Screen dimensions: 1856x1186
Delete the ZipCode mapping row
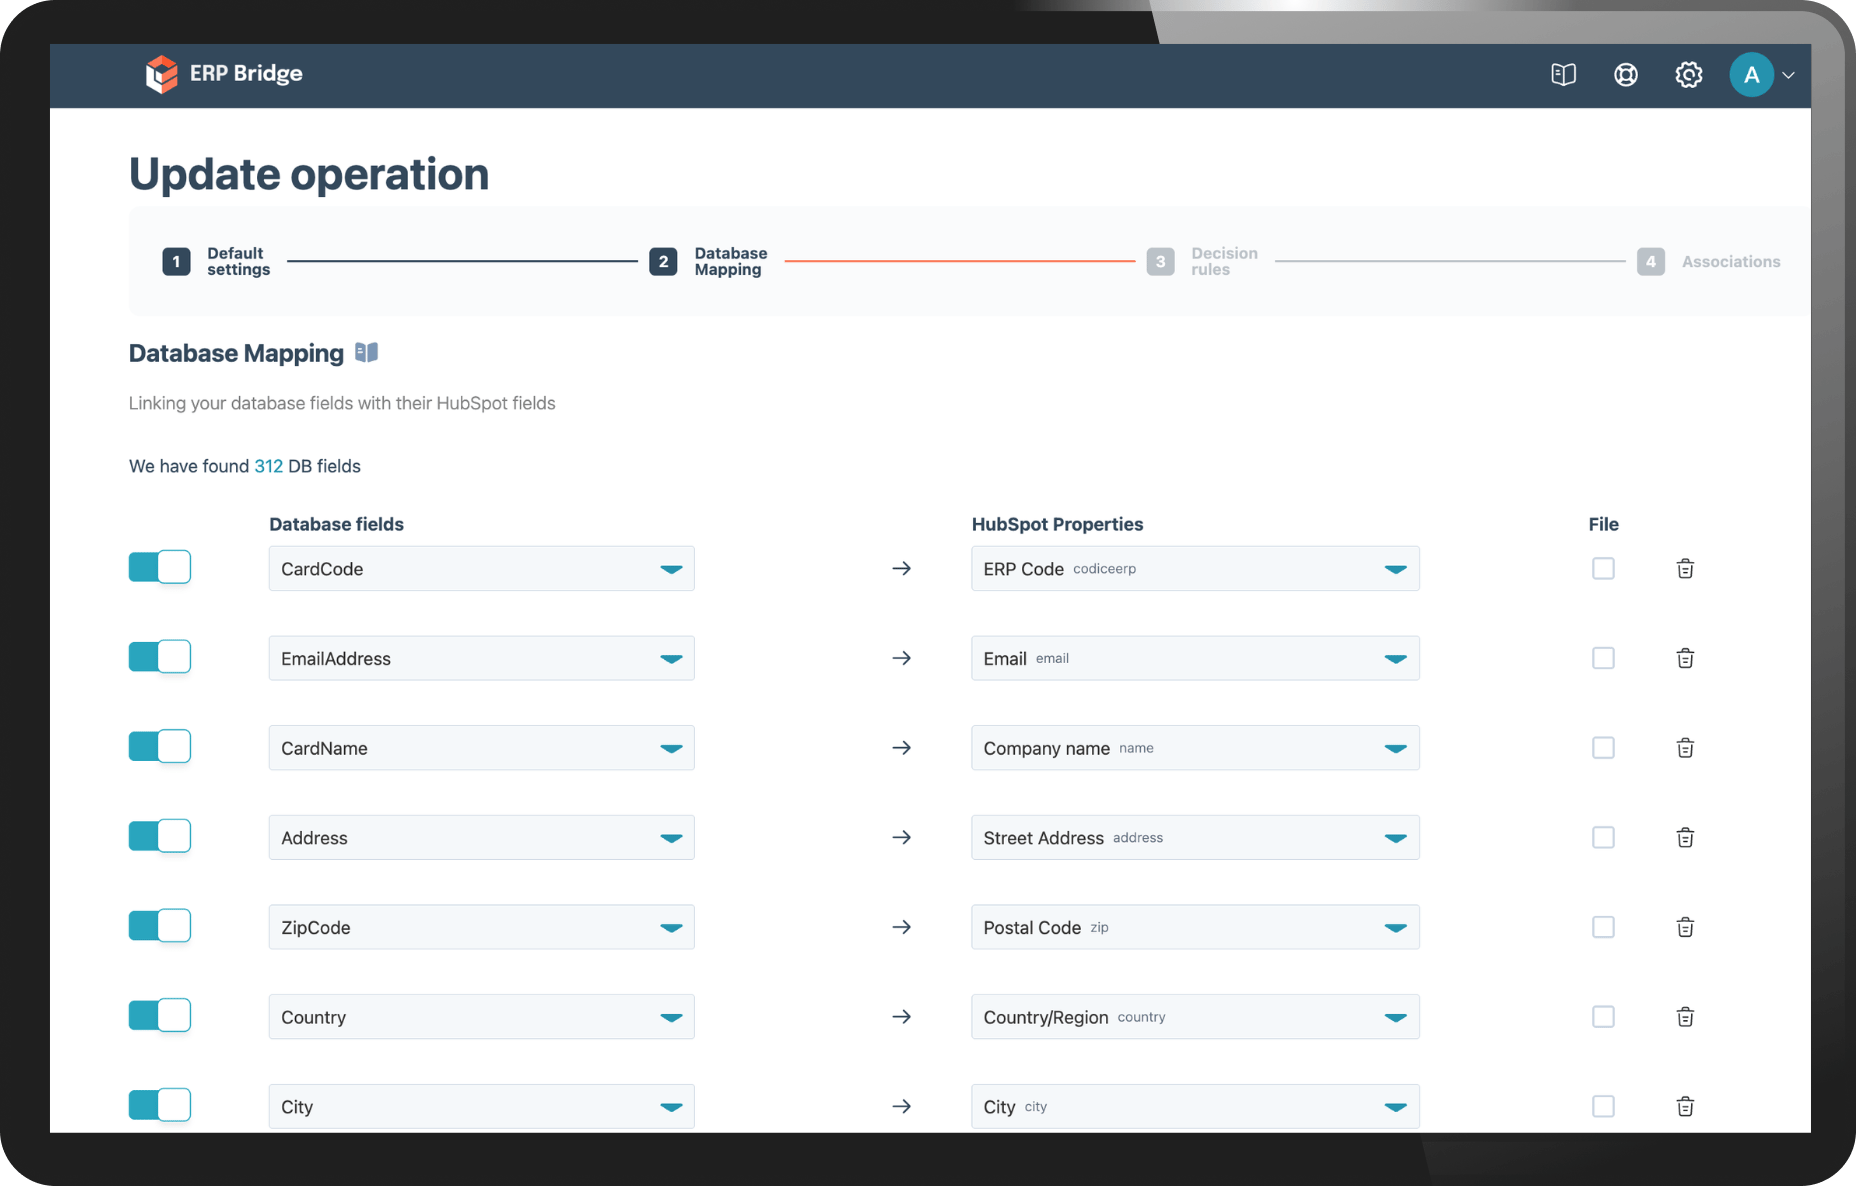[1685, 927]
